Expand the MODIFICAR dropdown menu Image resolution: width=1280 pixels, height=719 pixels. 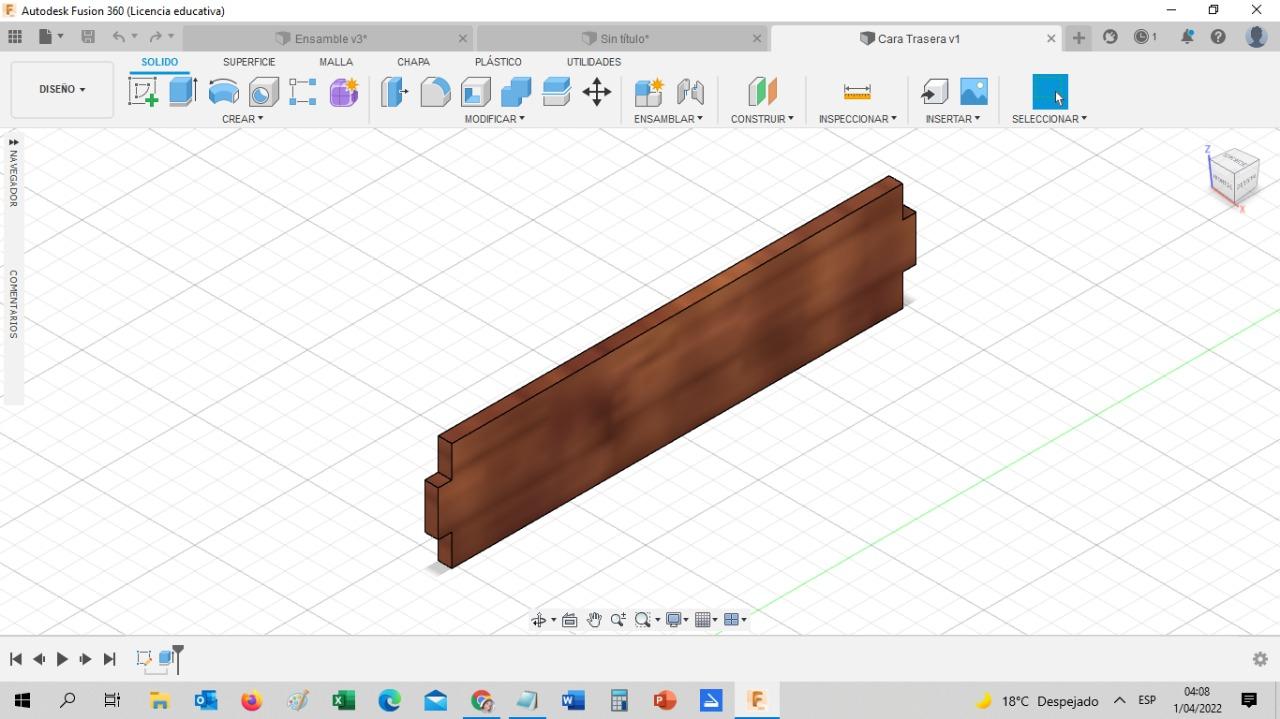coord(494,119)
